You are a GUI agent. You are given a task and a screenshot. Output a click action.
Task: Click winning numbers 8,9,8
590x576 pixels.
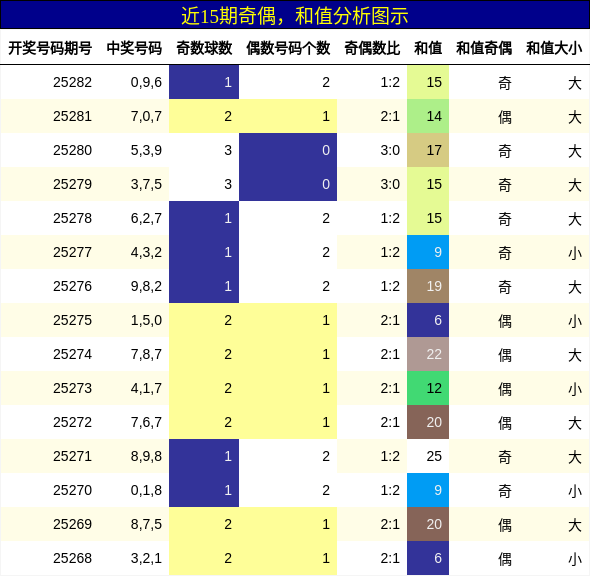146,456
